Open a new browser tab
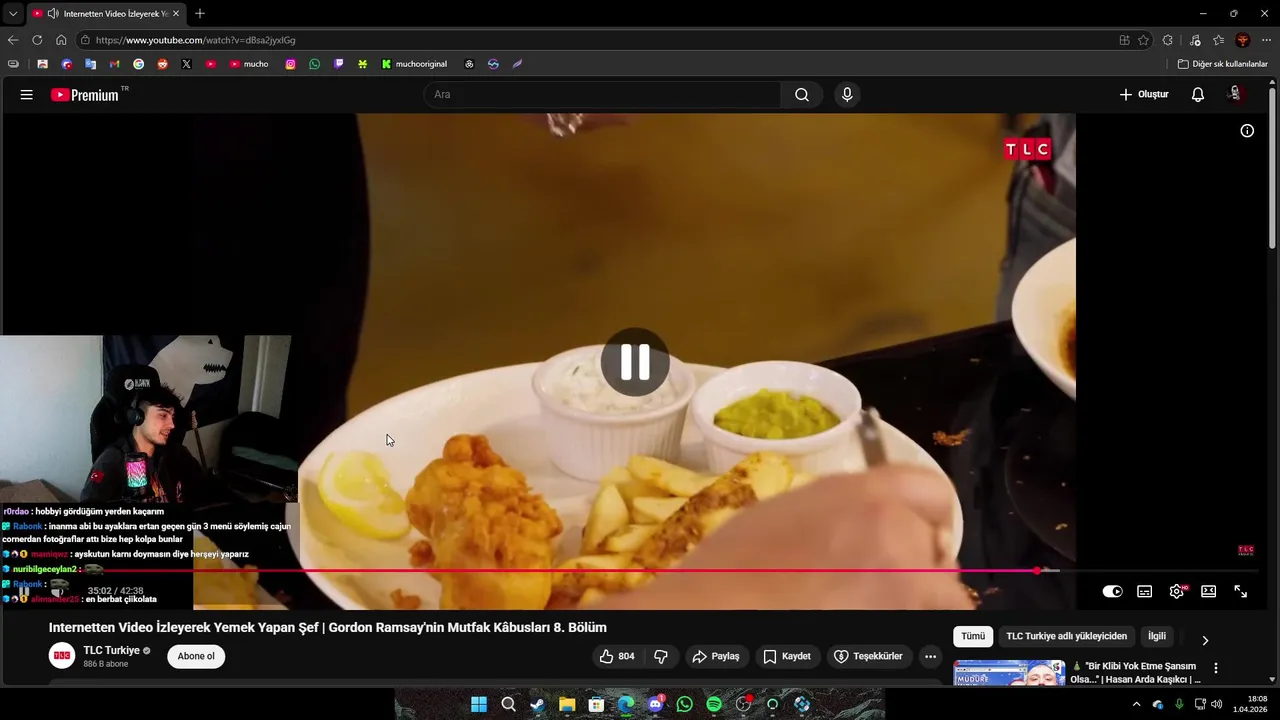 pos(200,14)
